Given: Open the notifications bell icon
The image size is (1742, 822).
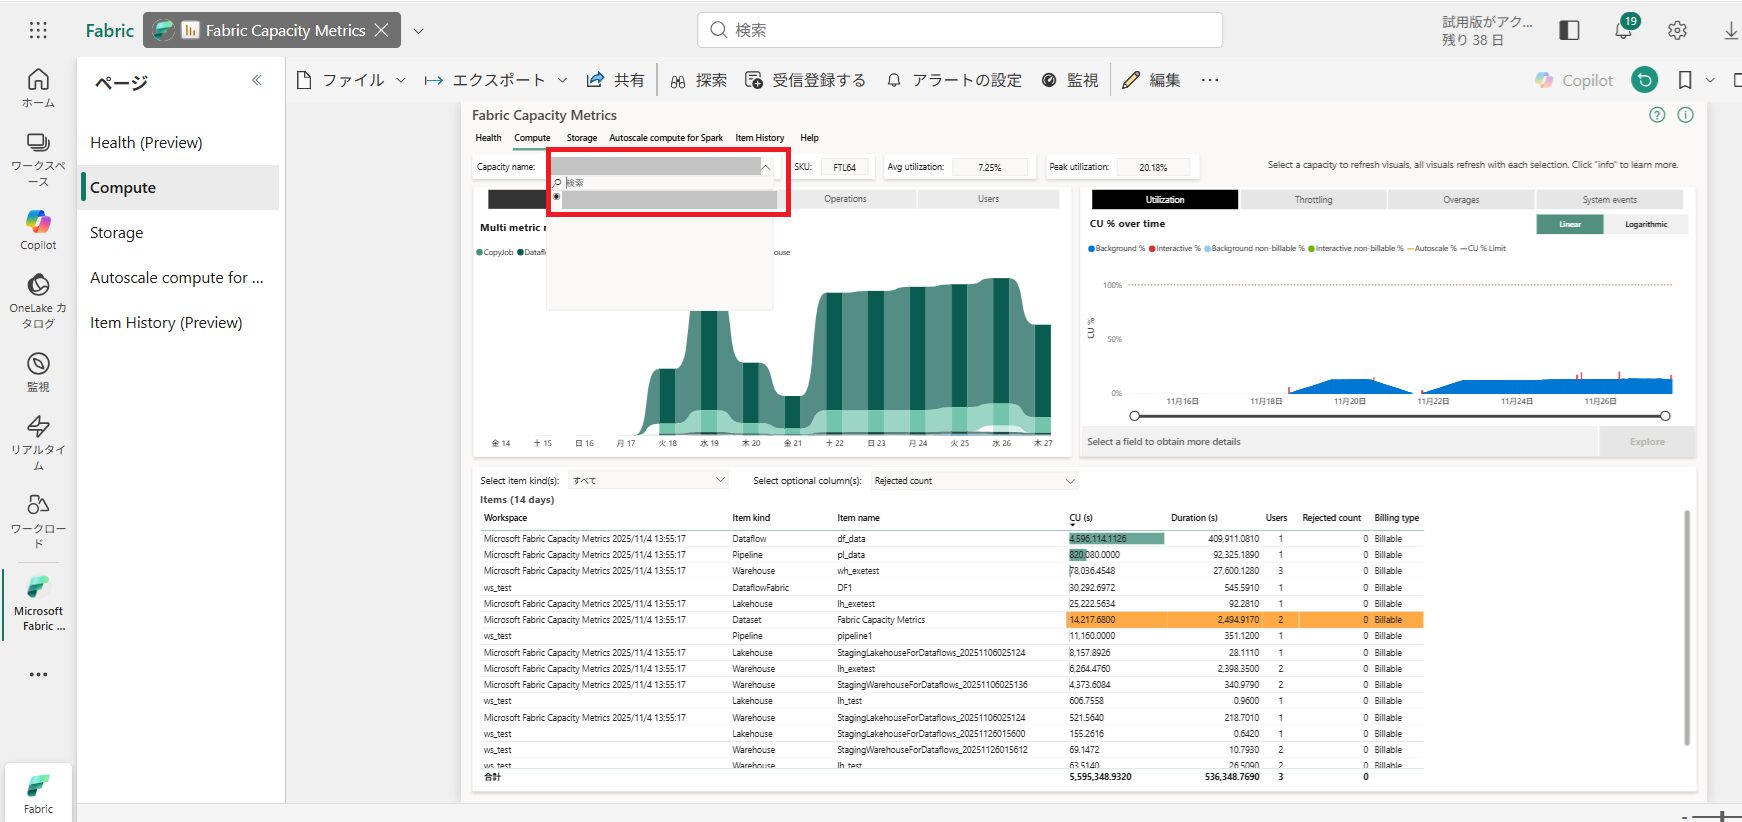Looking at the screenshot, I should (x=1623, y=30).
